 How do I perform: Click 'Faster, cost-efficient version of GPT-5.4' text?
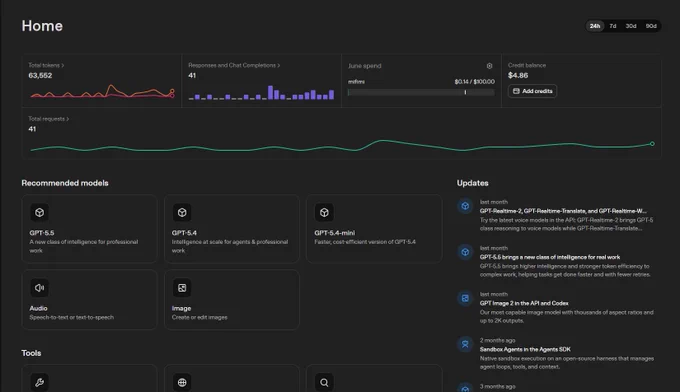(365, 242)
